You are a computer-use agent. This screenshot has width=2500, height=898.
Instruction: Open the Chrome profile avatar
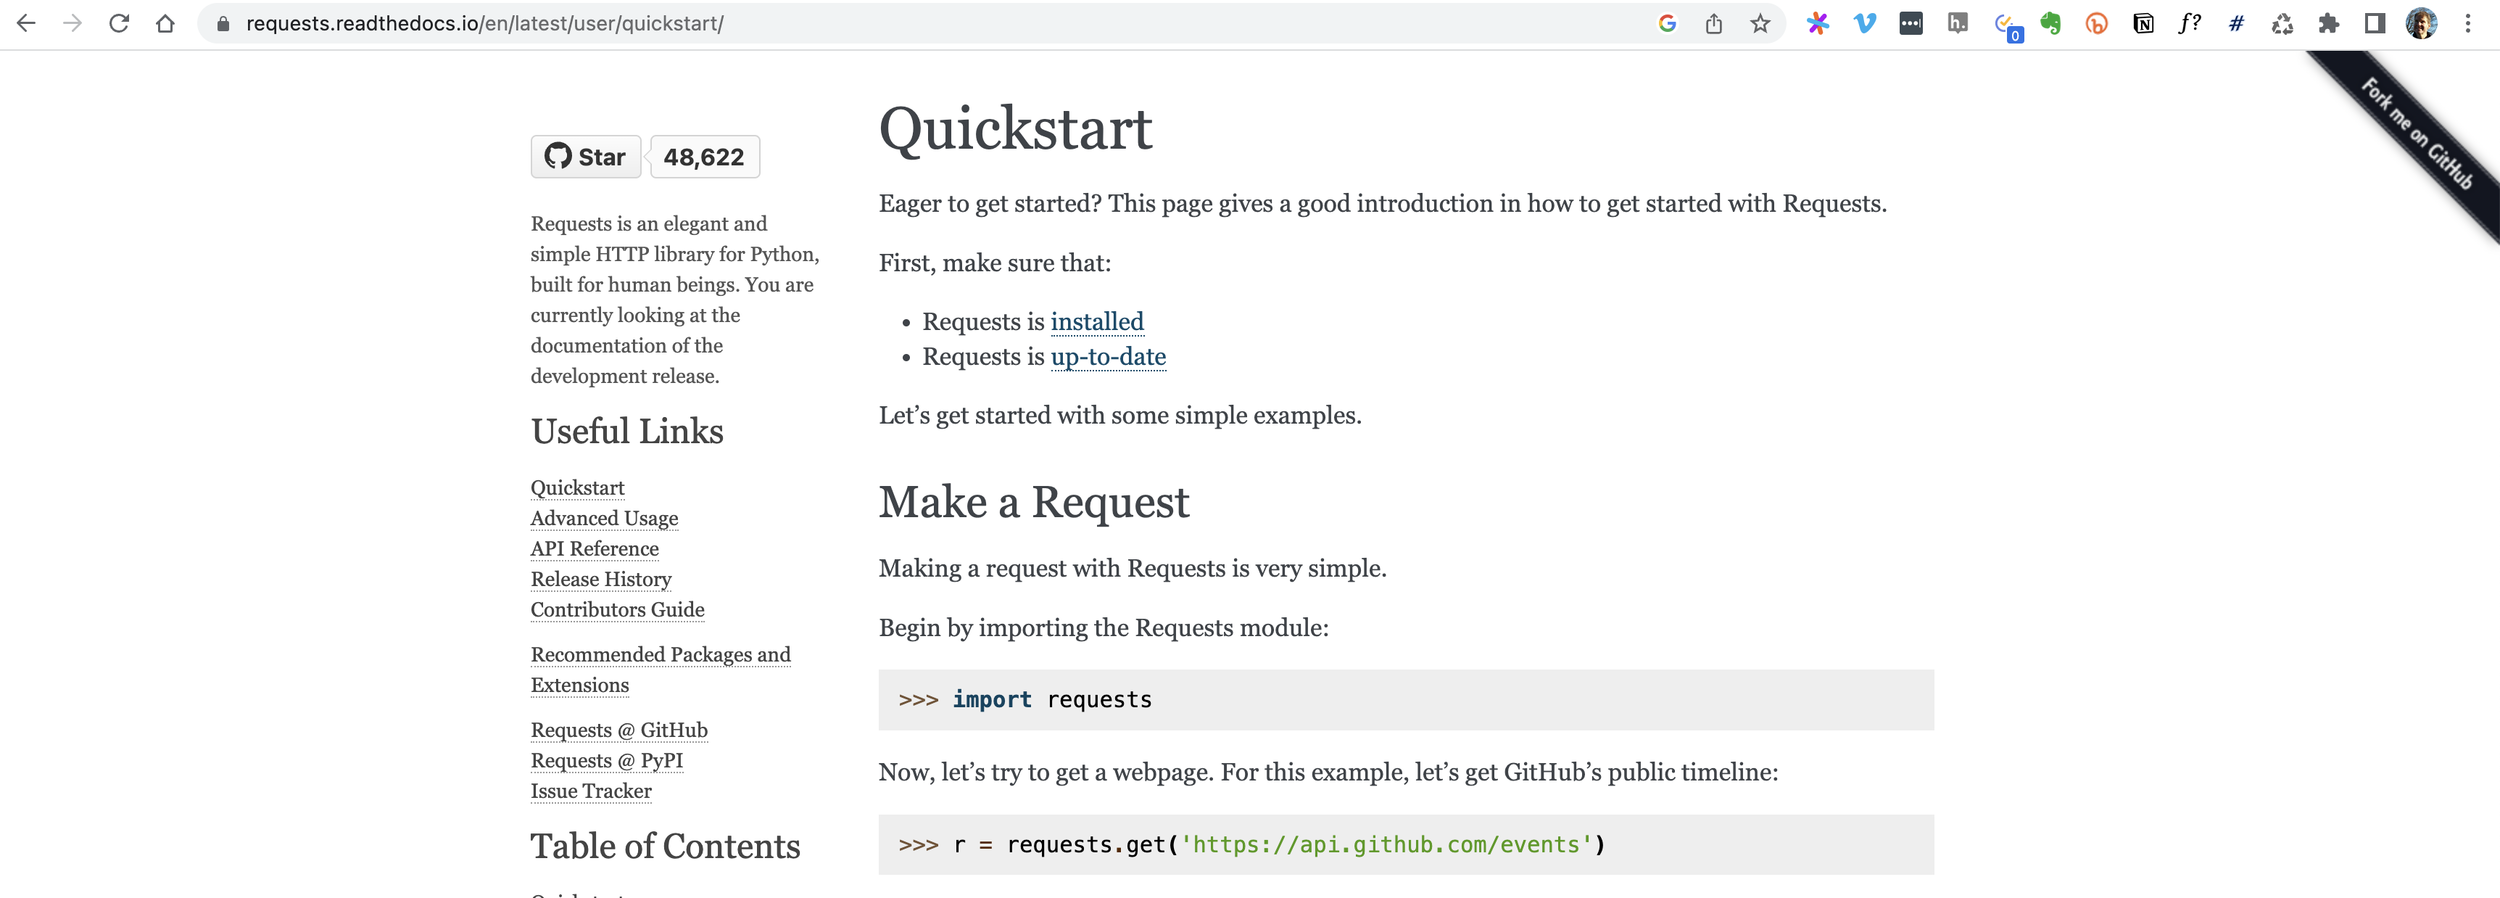click(2421, 23)
